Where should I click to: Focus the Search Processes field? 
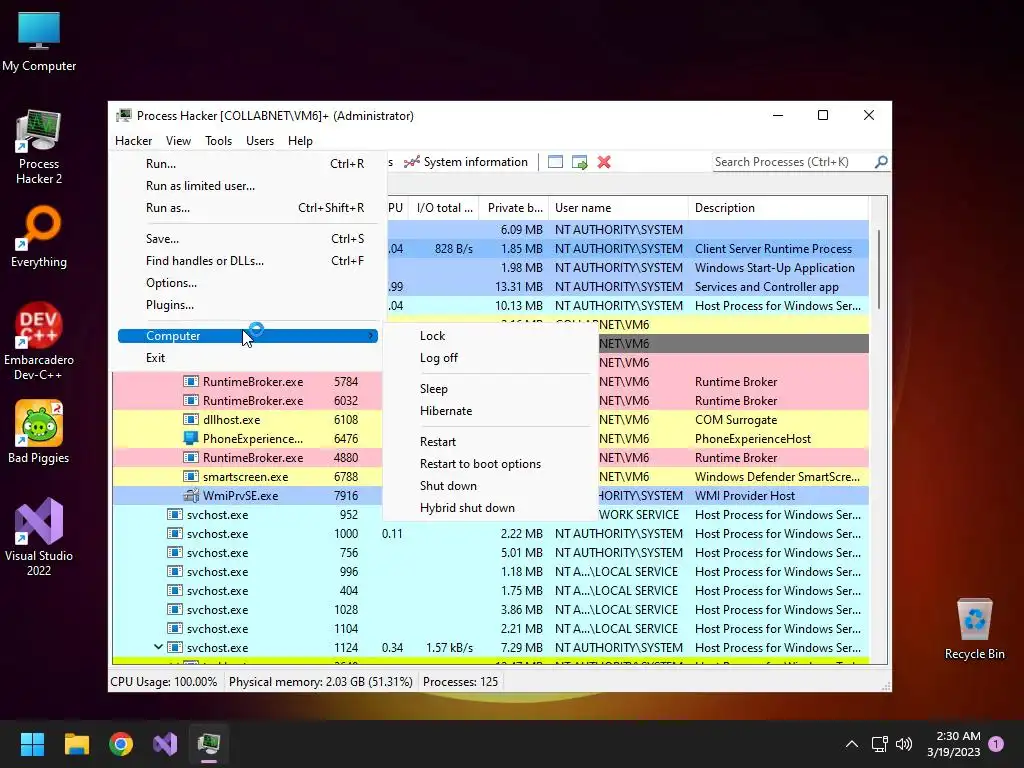pyautogui.click(x=792, y=162)
